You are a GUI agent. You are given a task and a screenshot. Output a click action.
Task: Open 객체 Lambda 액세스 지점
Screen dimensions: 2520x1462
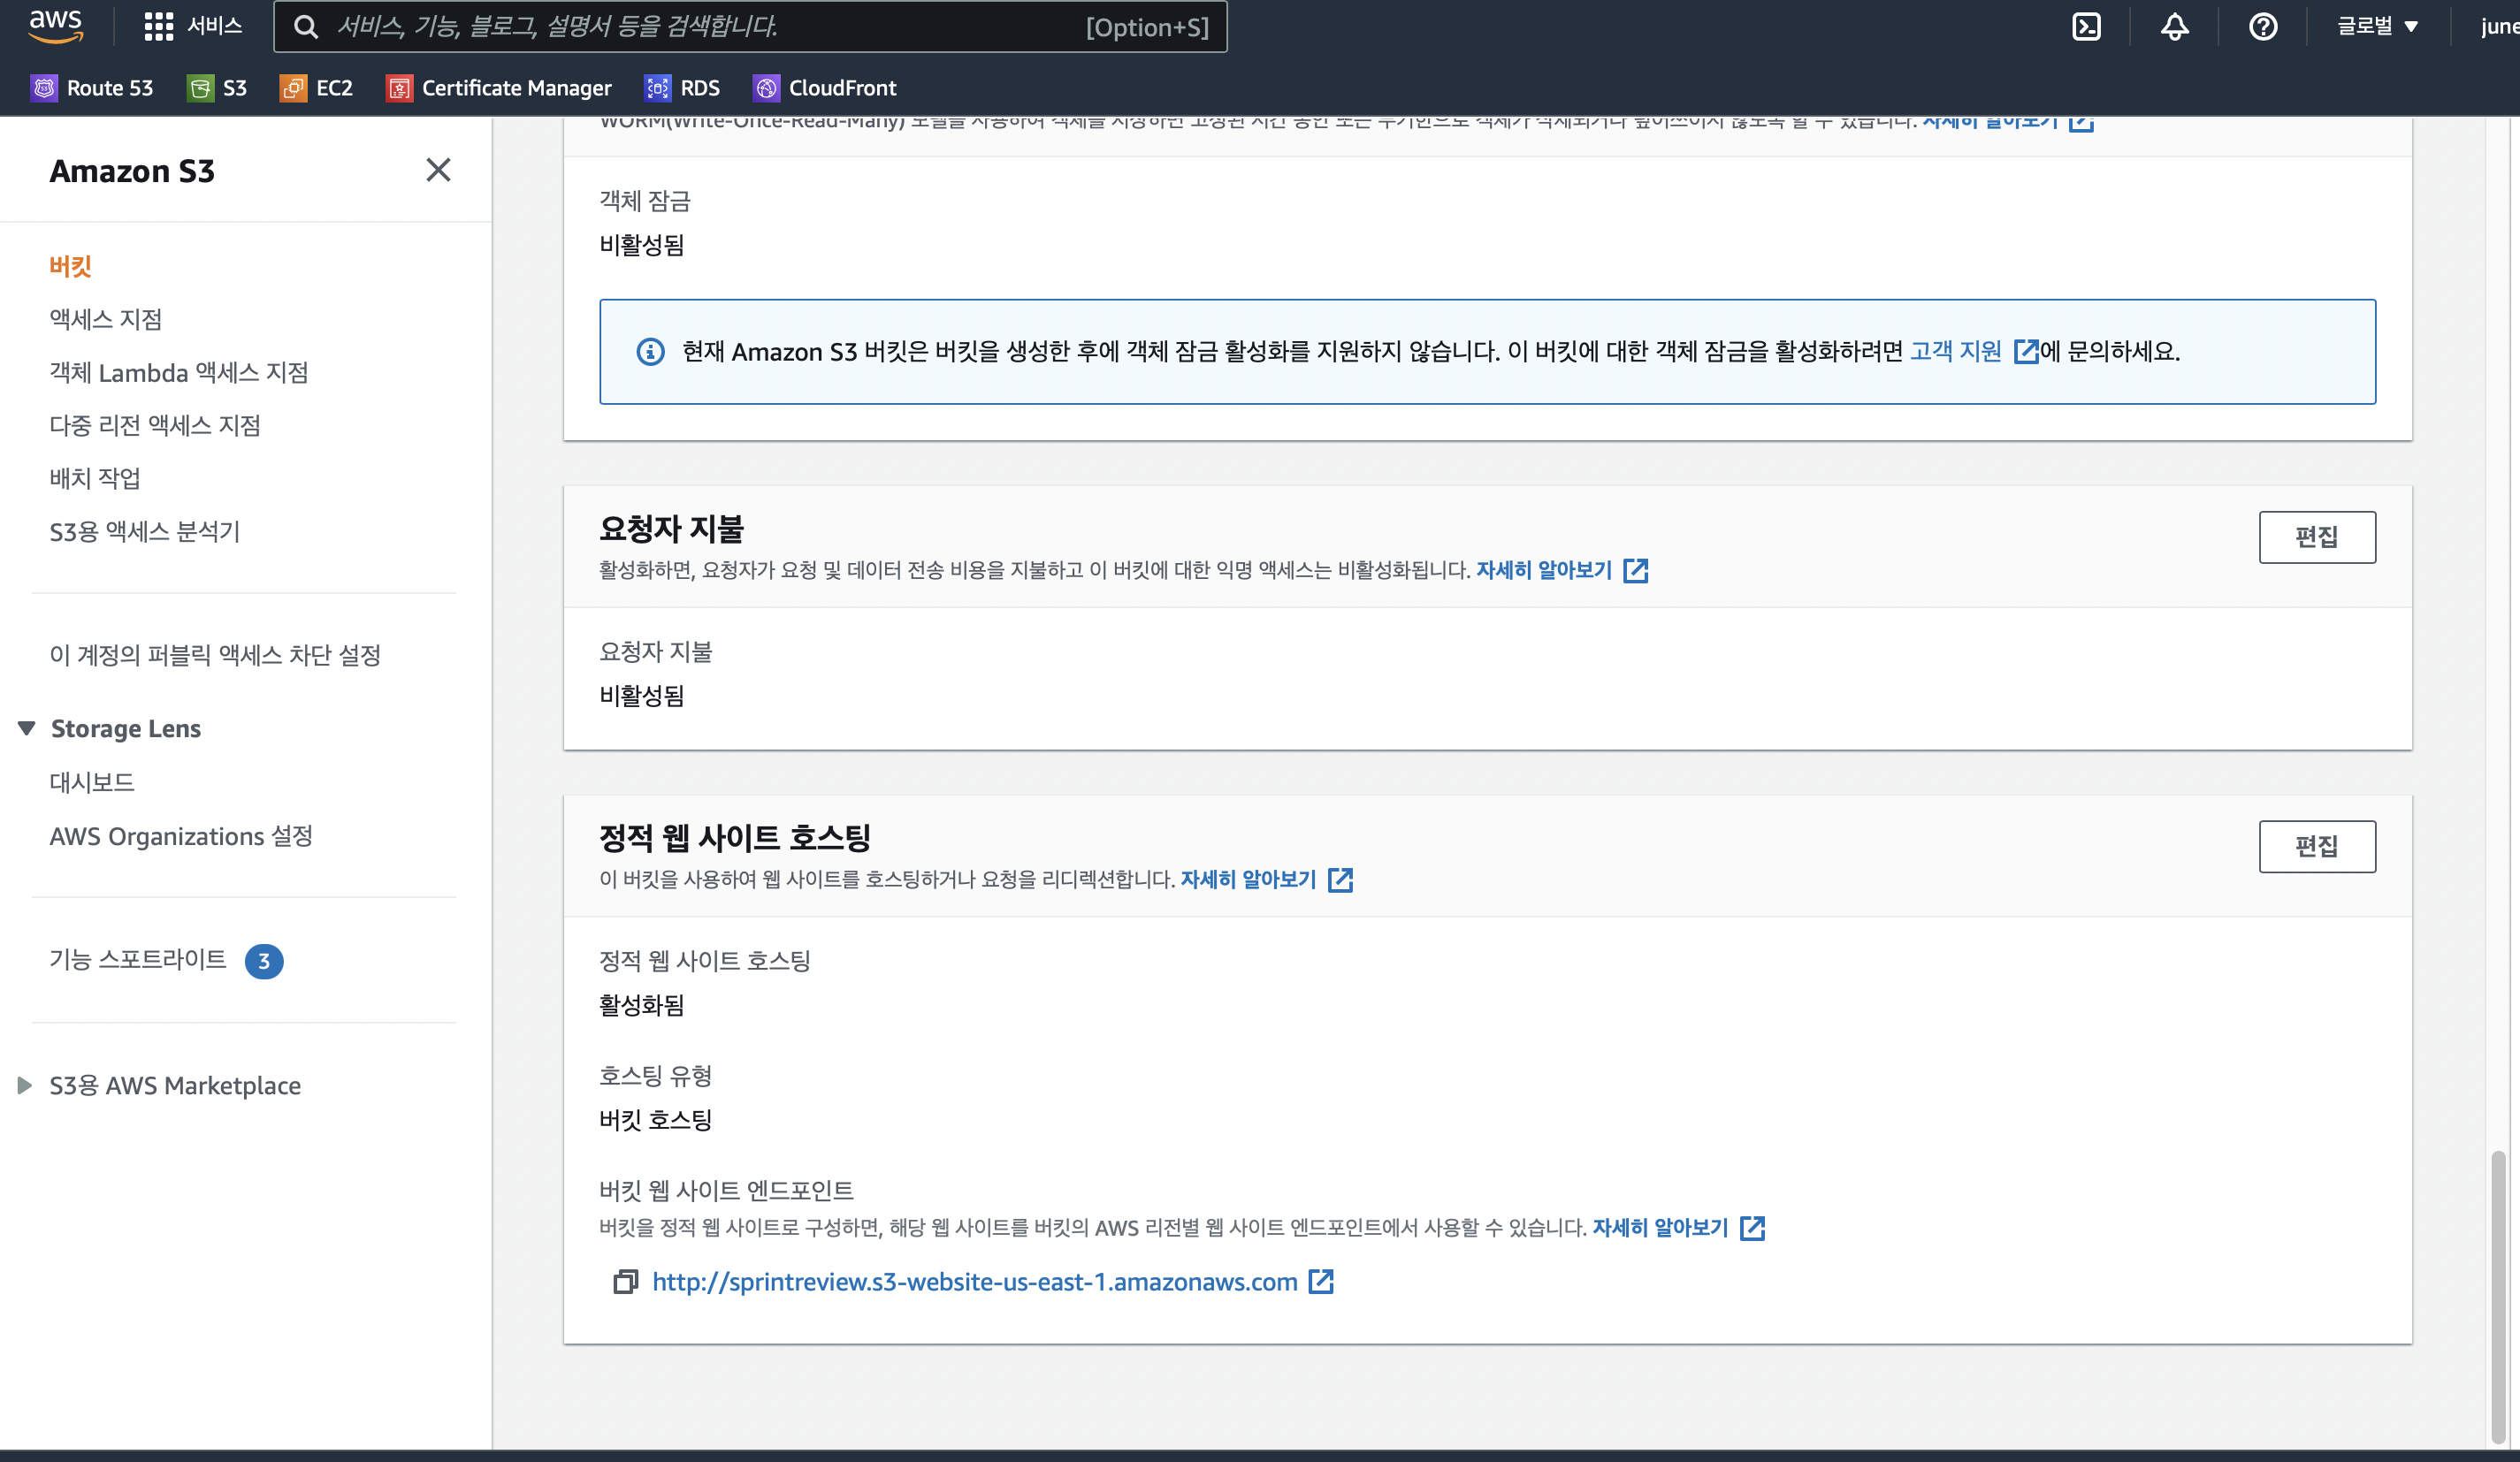tap(178, 373)
